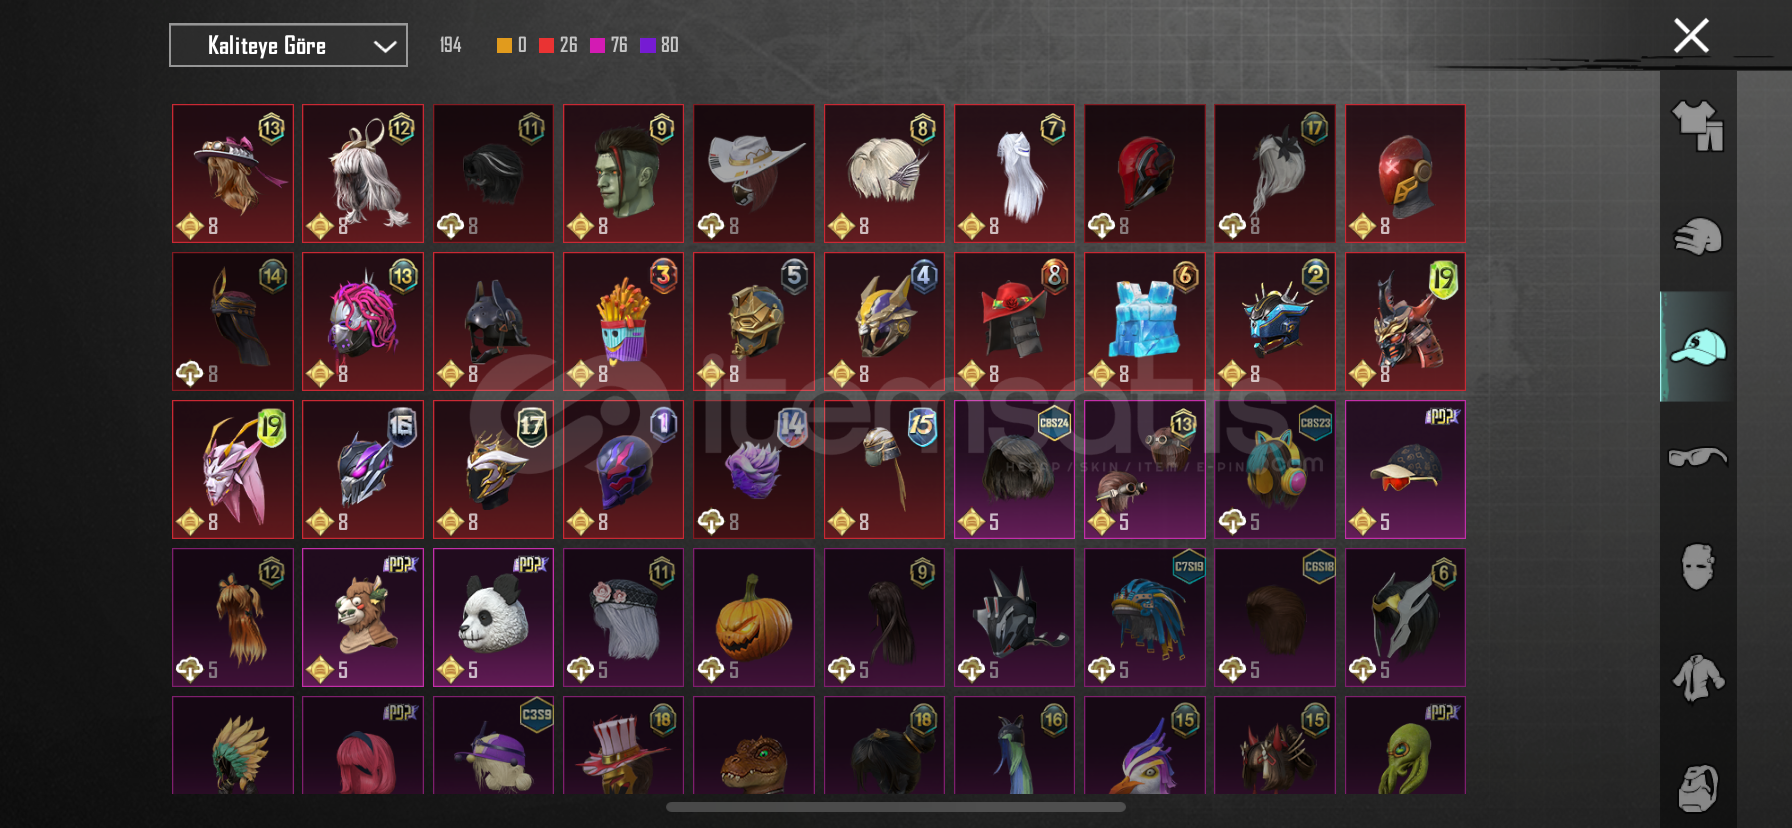Open the backpack category icon

1698,788
